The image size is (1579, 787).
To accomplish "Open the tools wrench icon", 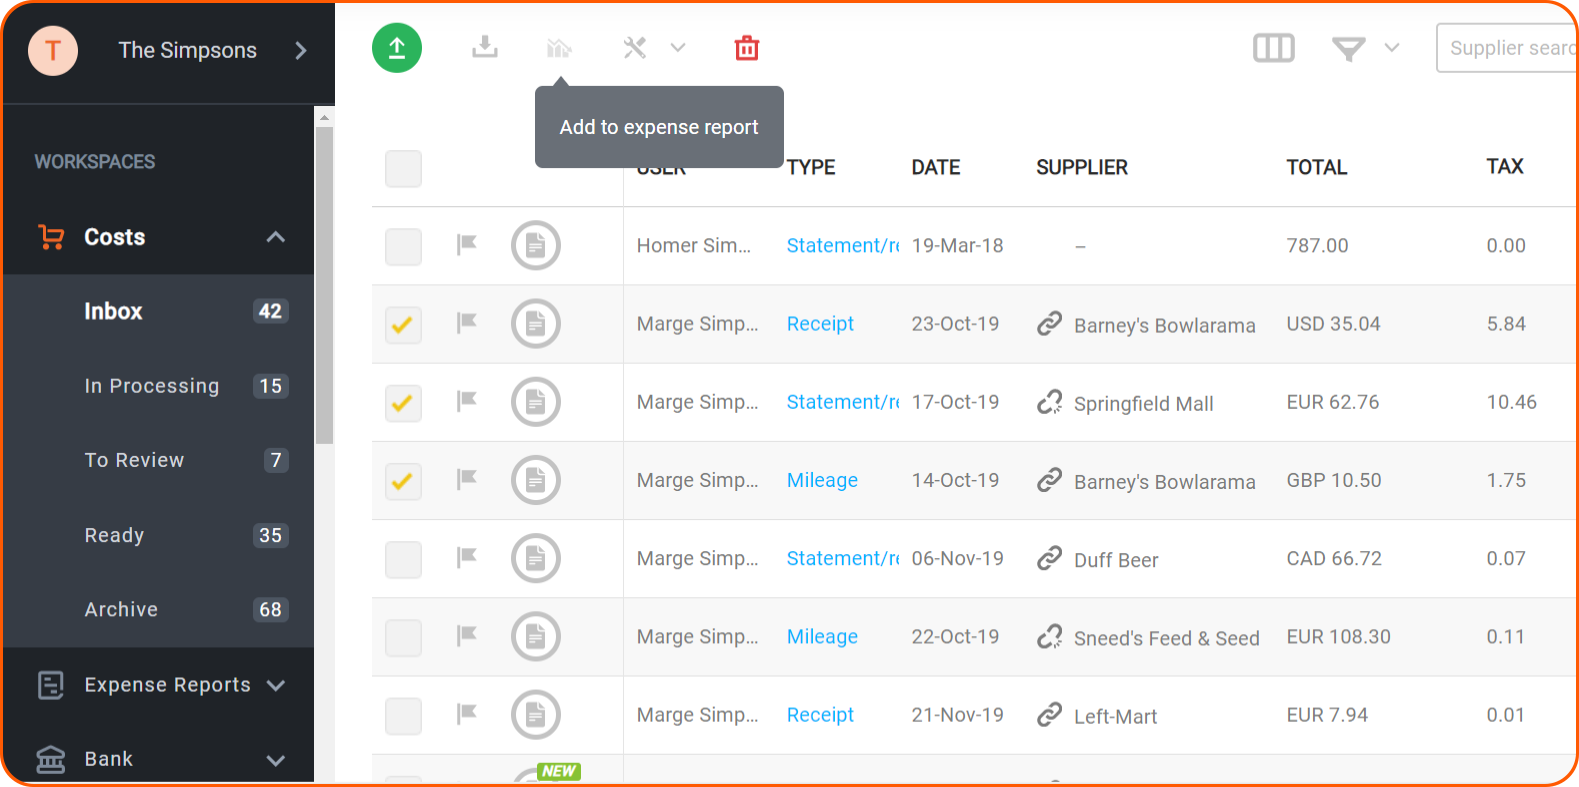I will [x=635, y=48].
